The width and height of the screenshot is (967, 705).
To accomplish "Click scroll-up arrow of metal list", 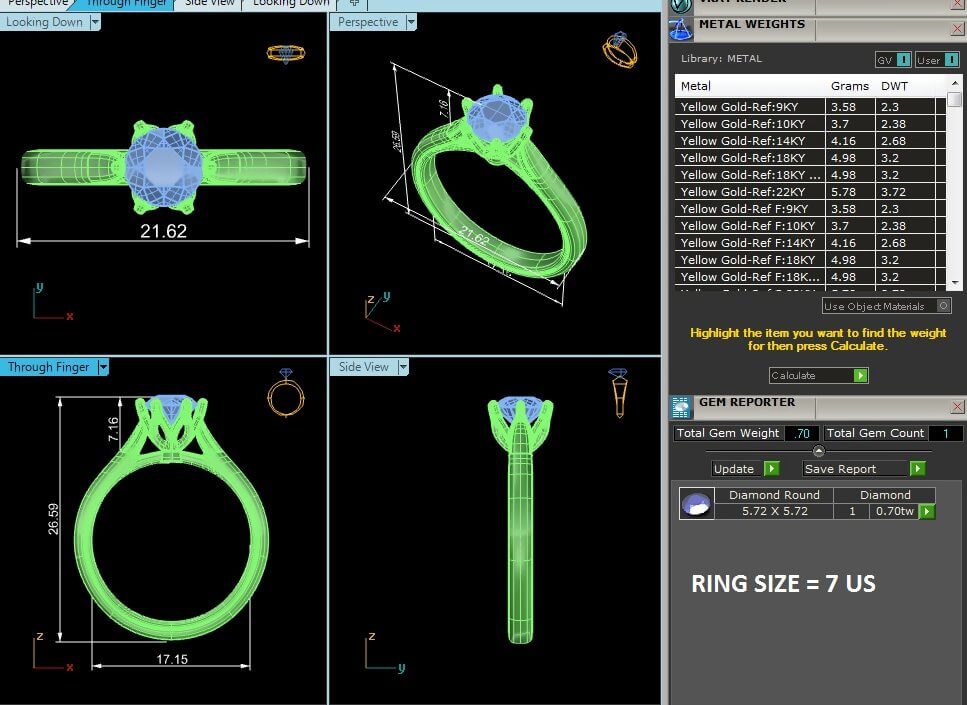I will point(955,83).
